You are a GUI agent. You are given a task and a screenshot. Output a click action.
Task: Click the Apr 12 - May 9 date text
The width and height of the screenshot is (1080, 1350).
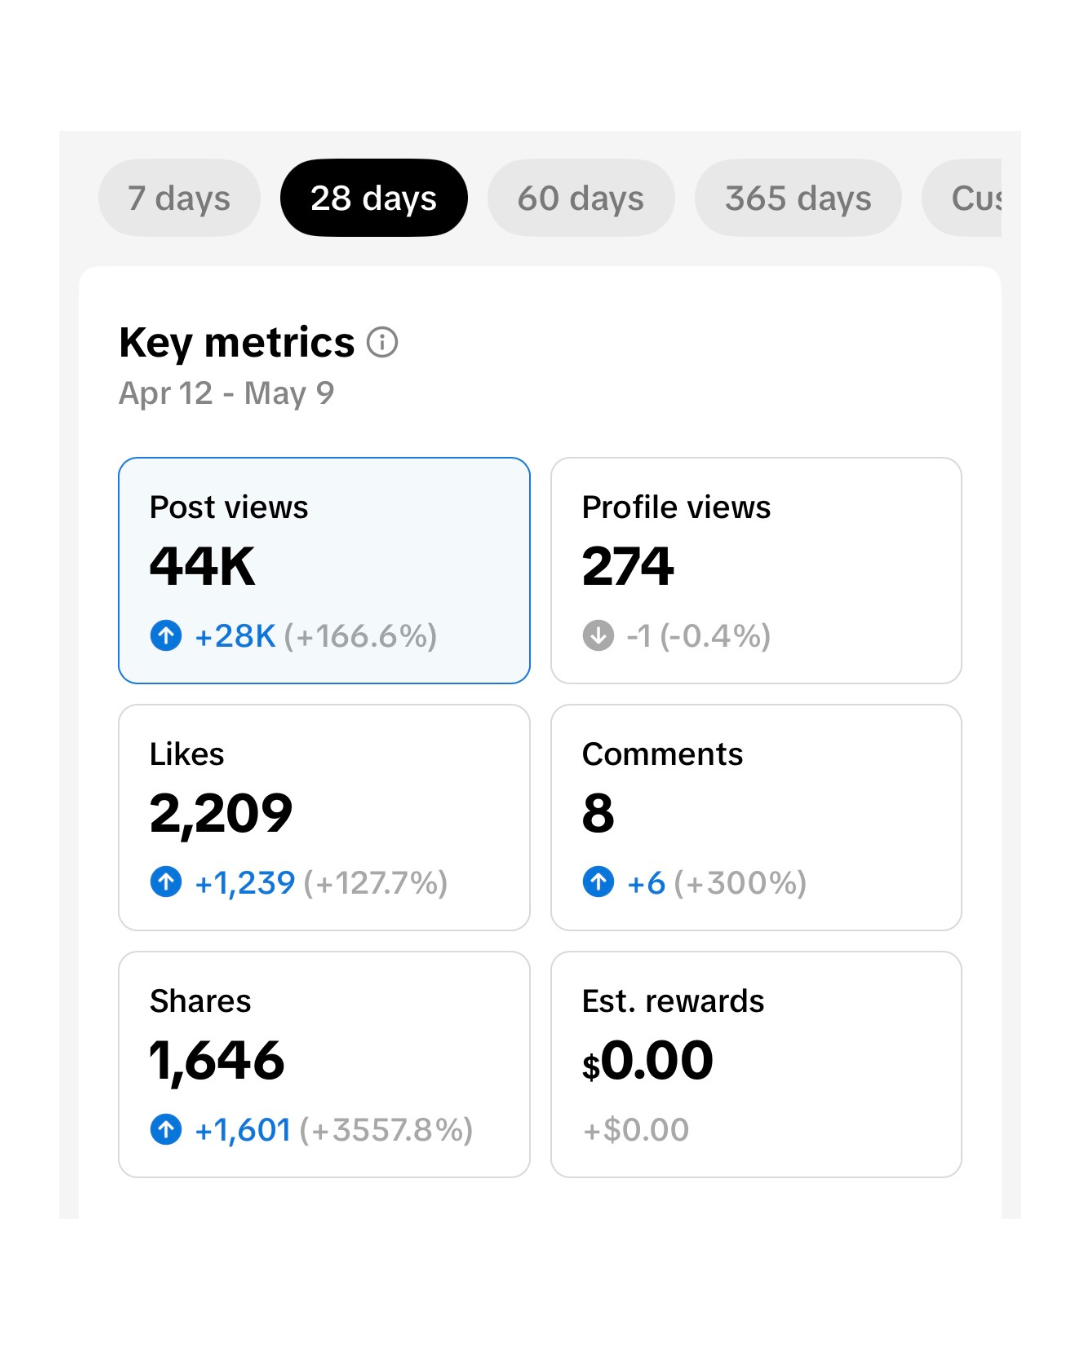(227, 393)
